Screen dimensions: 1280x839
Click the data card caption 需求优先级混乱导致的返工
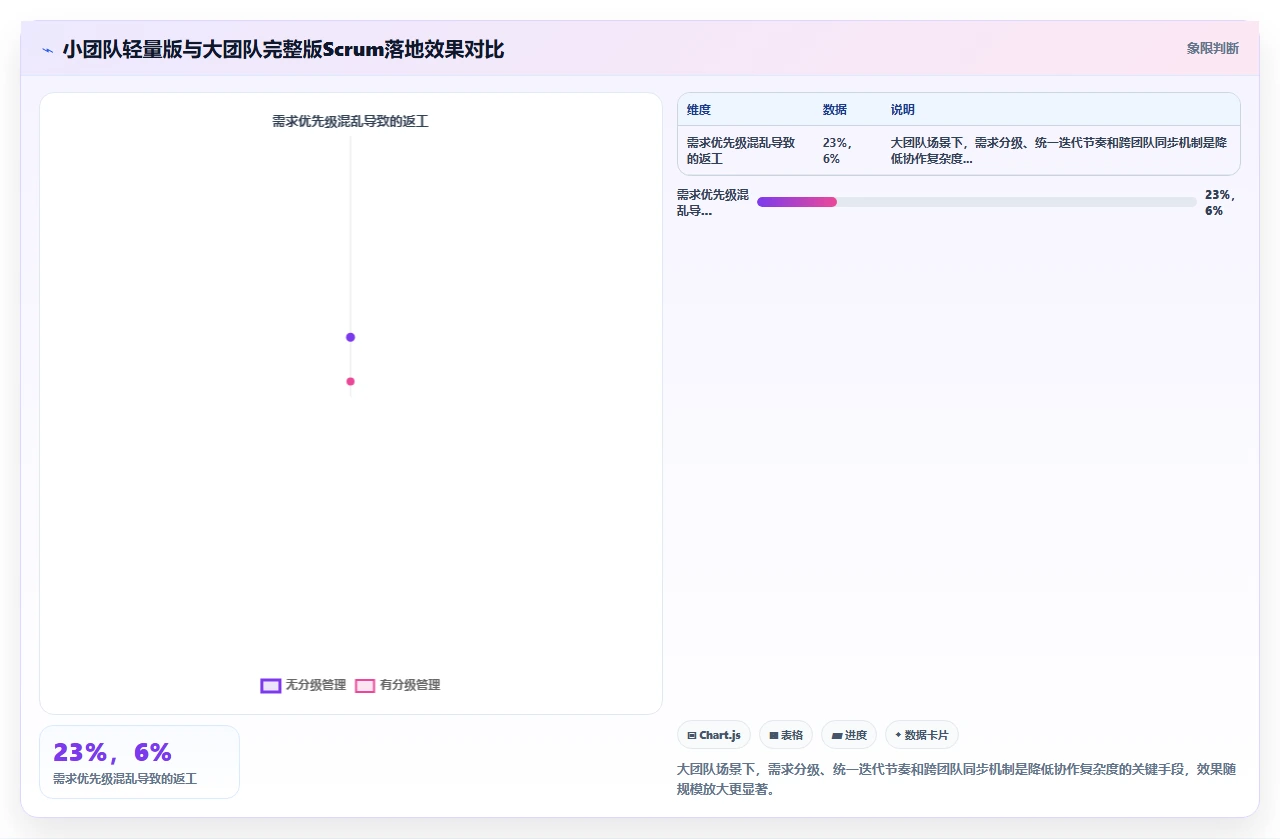(x=125, y=778)
